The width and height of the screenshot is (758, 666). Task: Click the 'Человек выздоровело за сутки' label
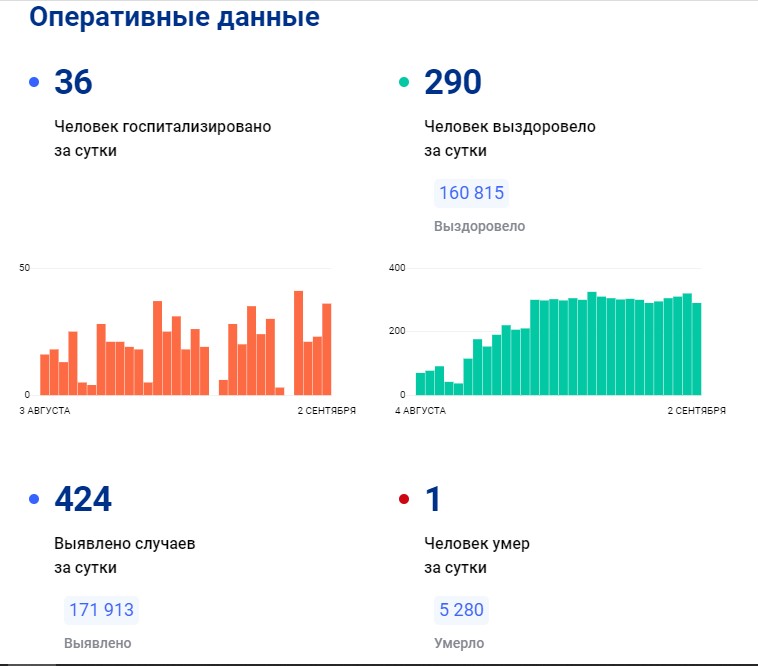pyautogui.click(x=510, y=138)
